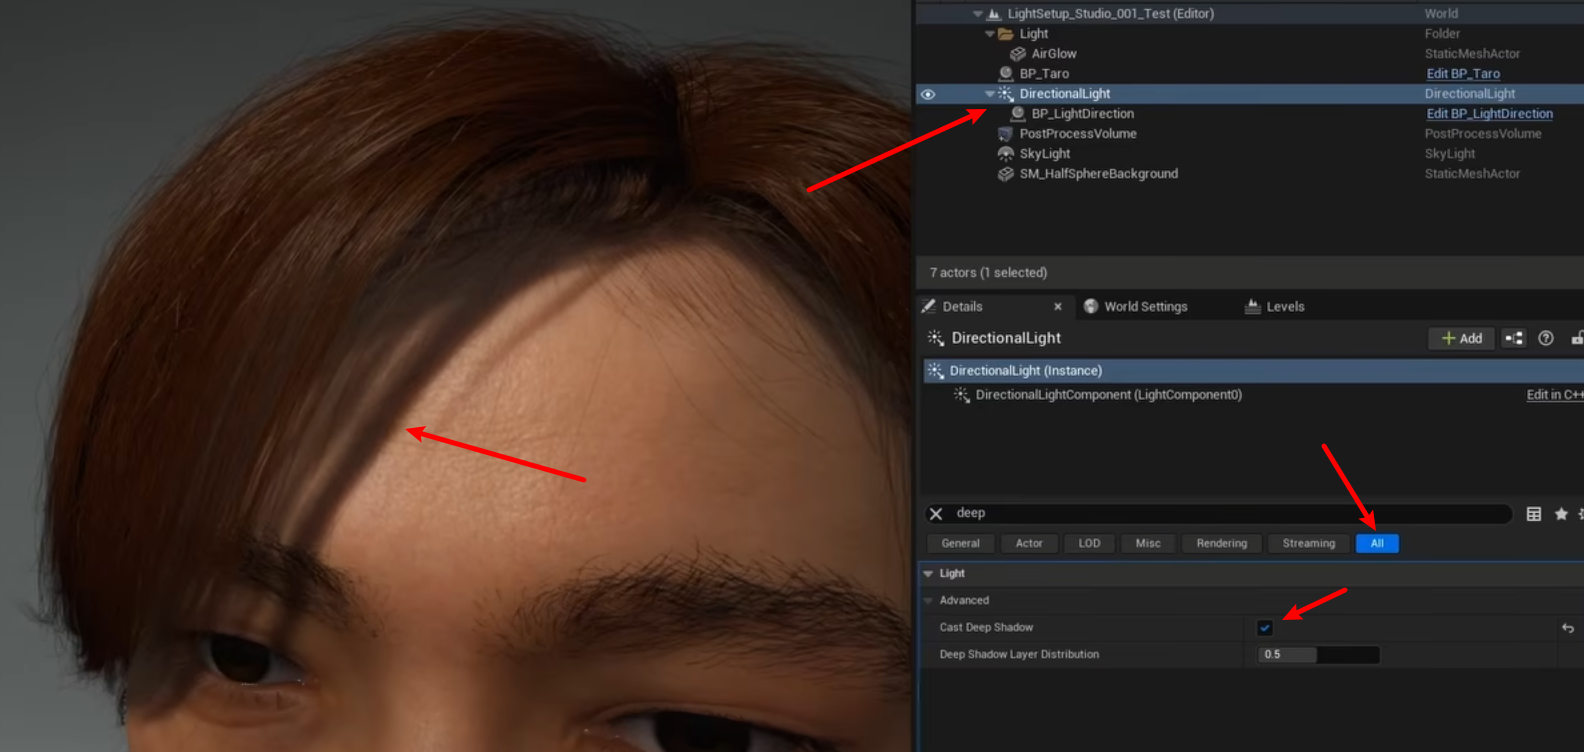Open the World Settings tab
Screen dimensions: 1584x752
click(x=1146, y=307)
